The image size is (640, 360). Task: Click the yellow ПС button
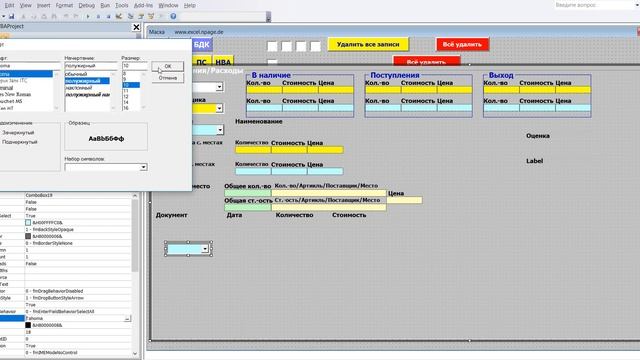click(x=201, y=62)
